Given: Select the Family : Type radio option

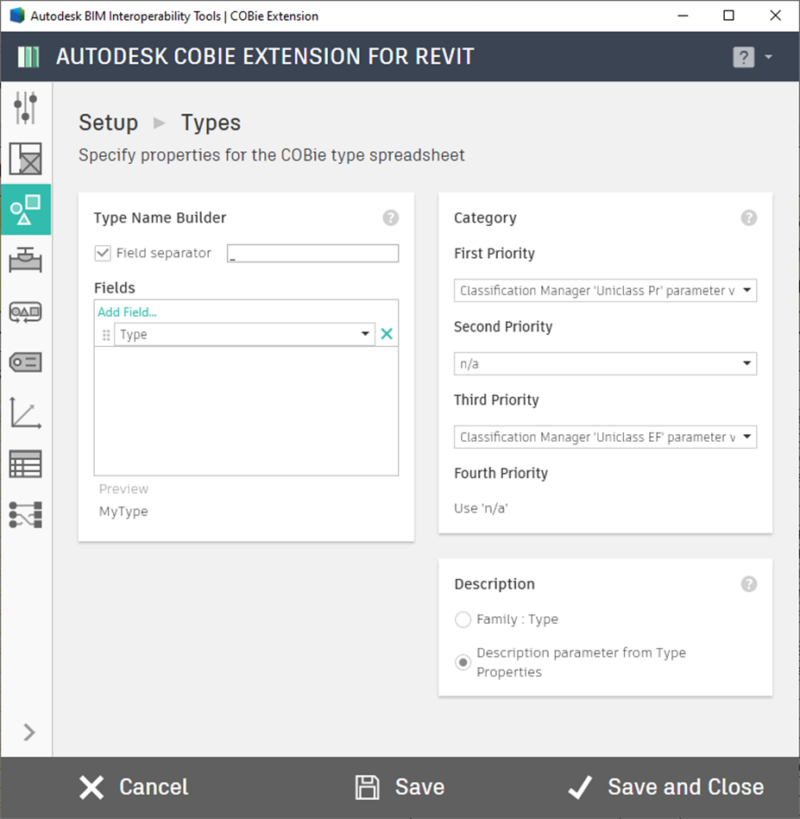Looking at the screenshot, I should [463, 620].
